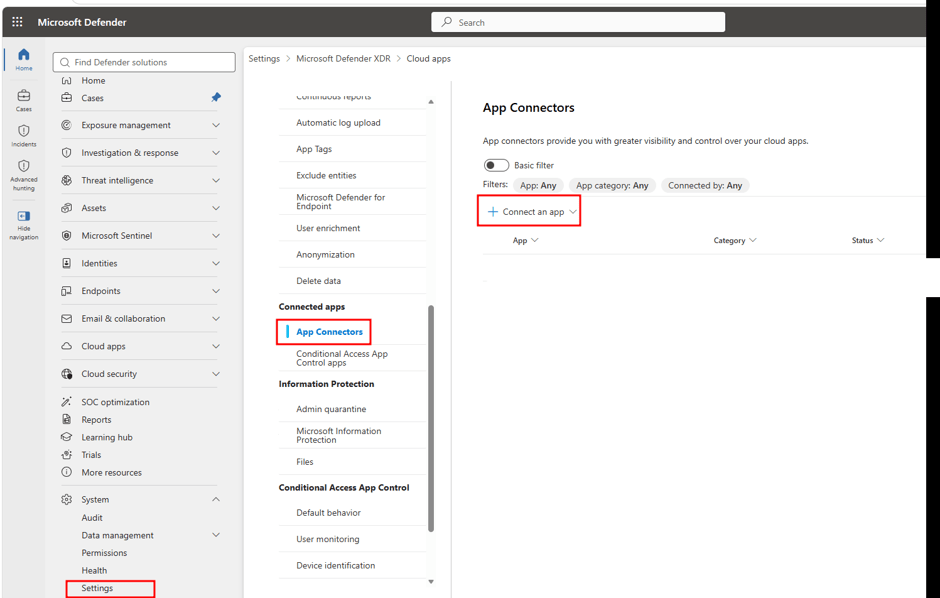The image size is (940, 598).
Task: Click the Assets icon
Action: click(x=67, y=208)
